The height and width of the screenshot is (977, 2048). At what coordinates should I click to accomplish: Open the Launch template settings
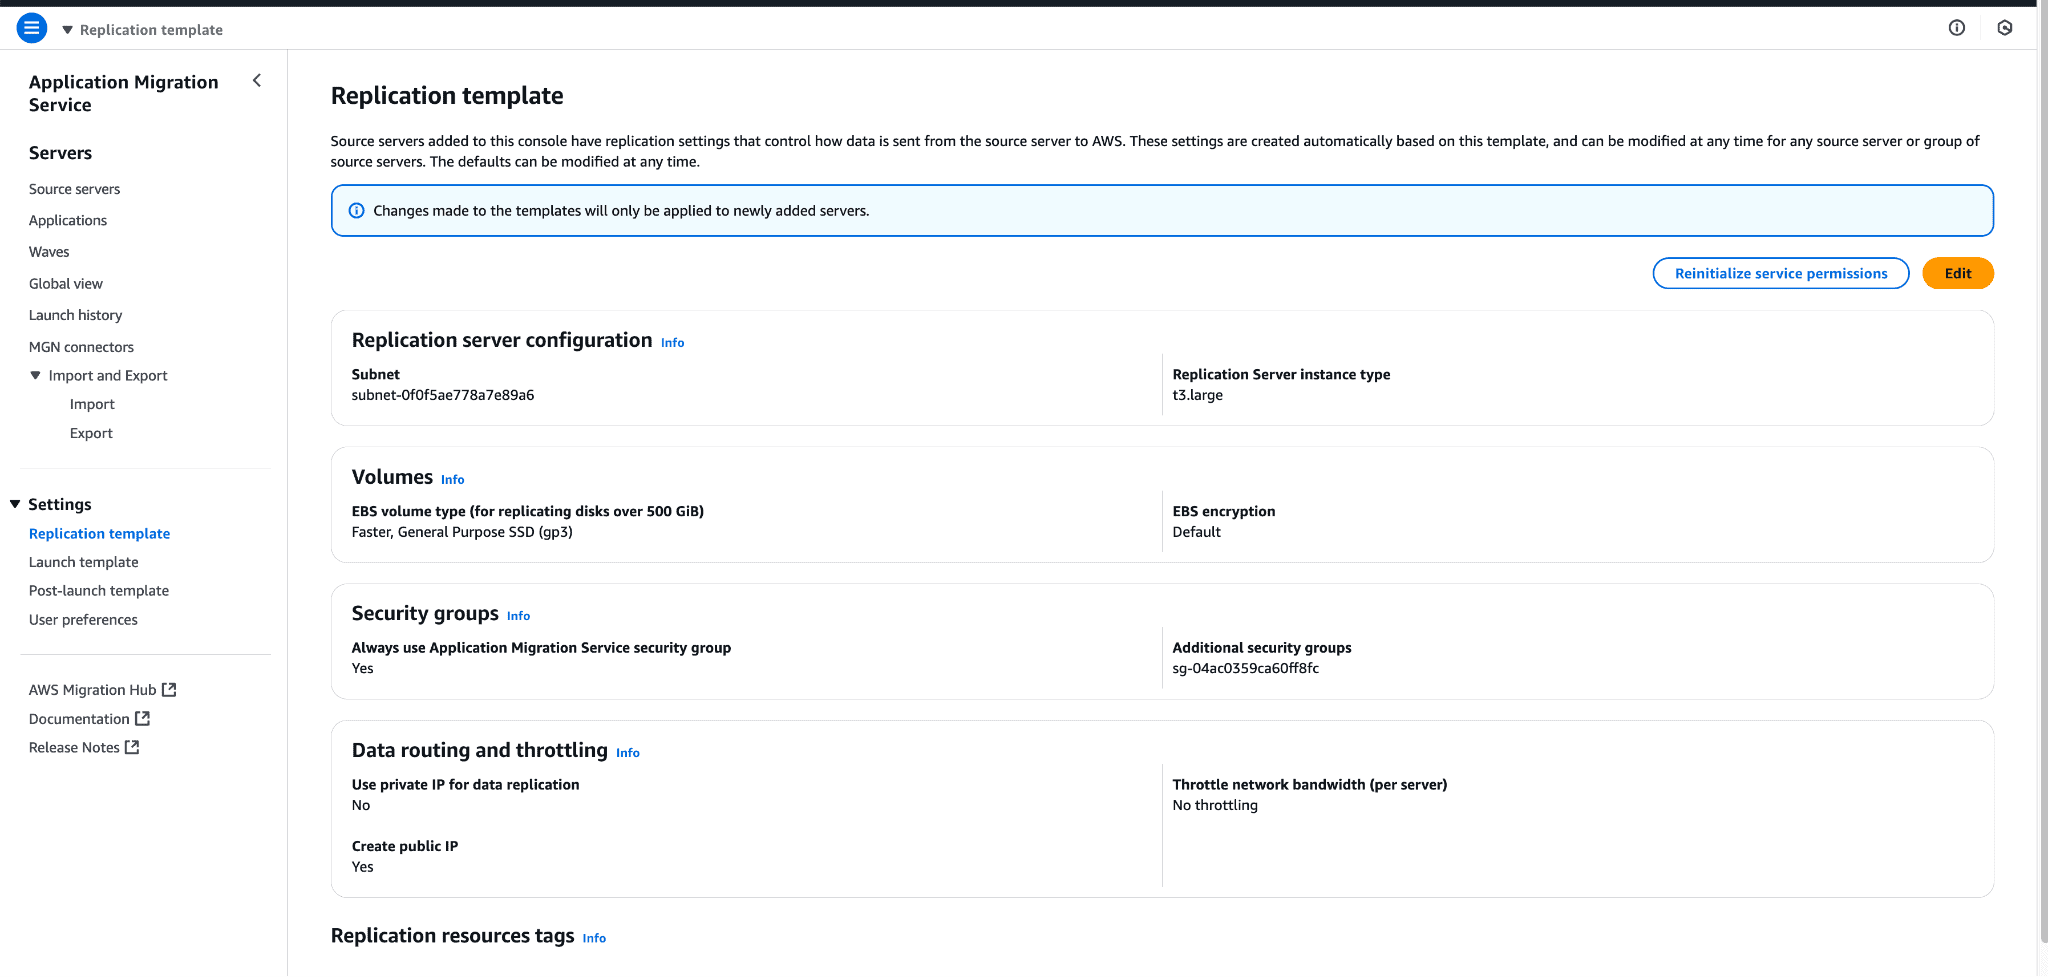[84, 562]
